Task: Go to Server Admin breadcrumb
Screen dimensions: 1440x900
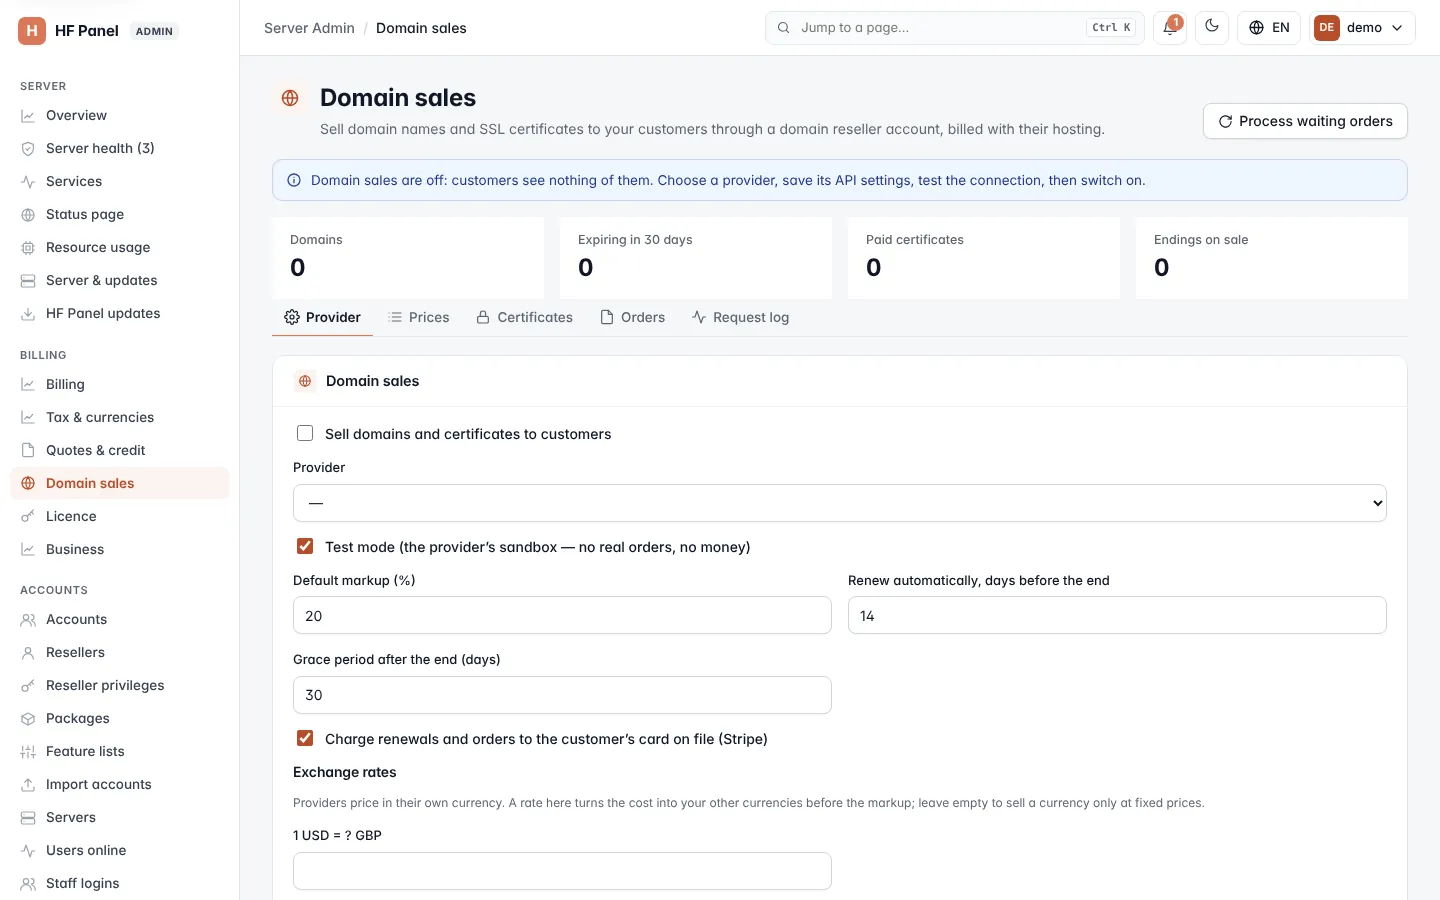Action: [309, 28]
